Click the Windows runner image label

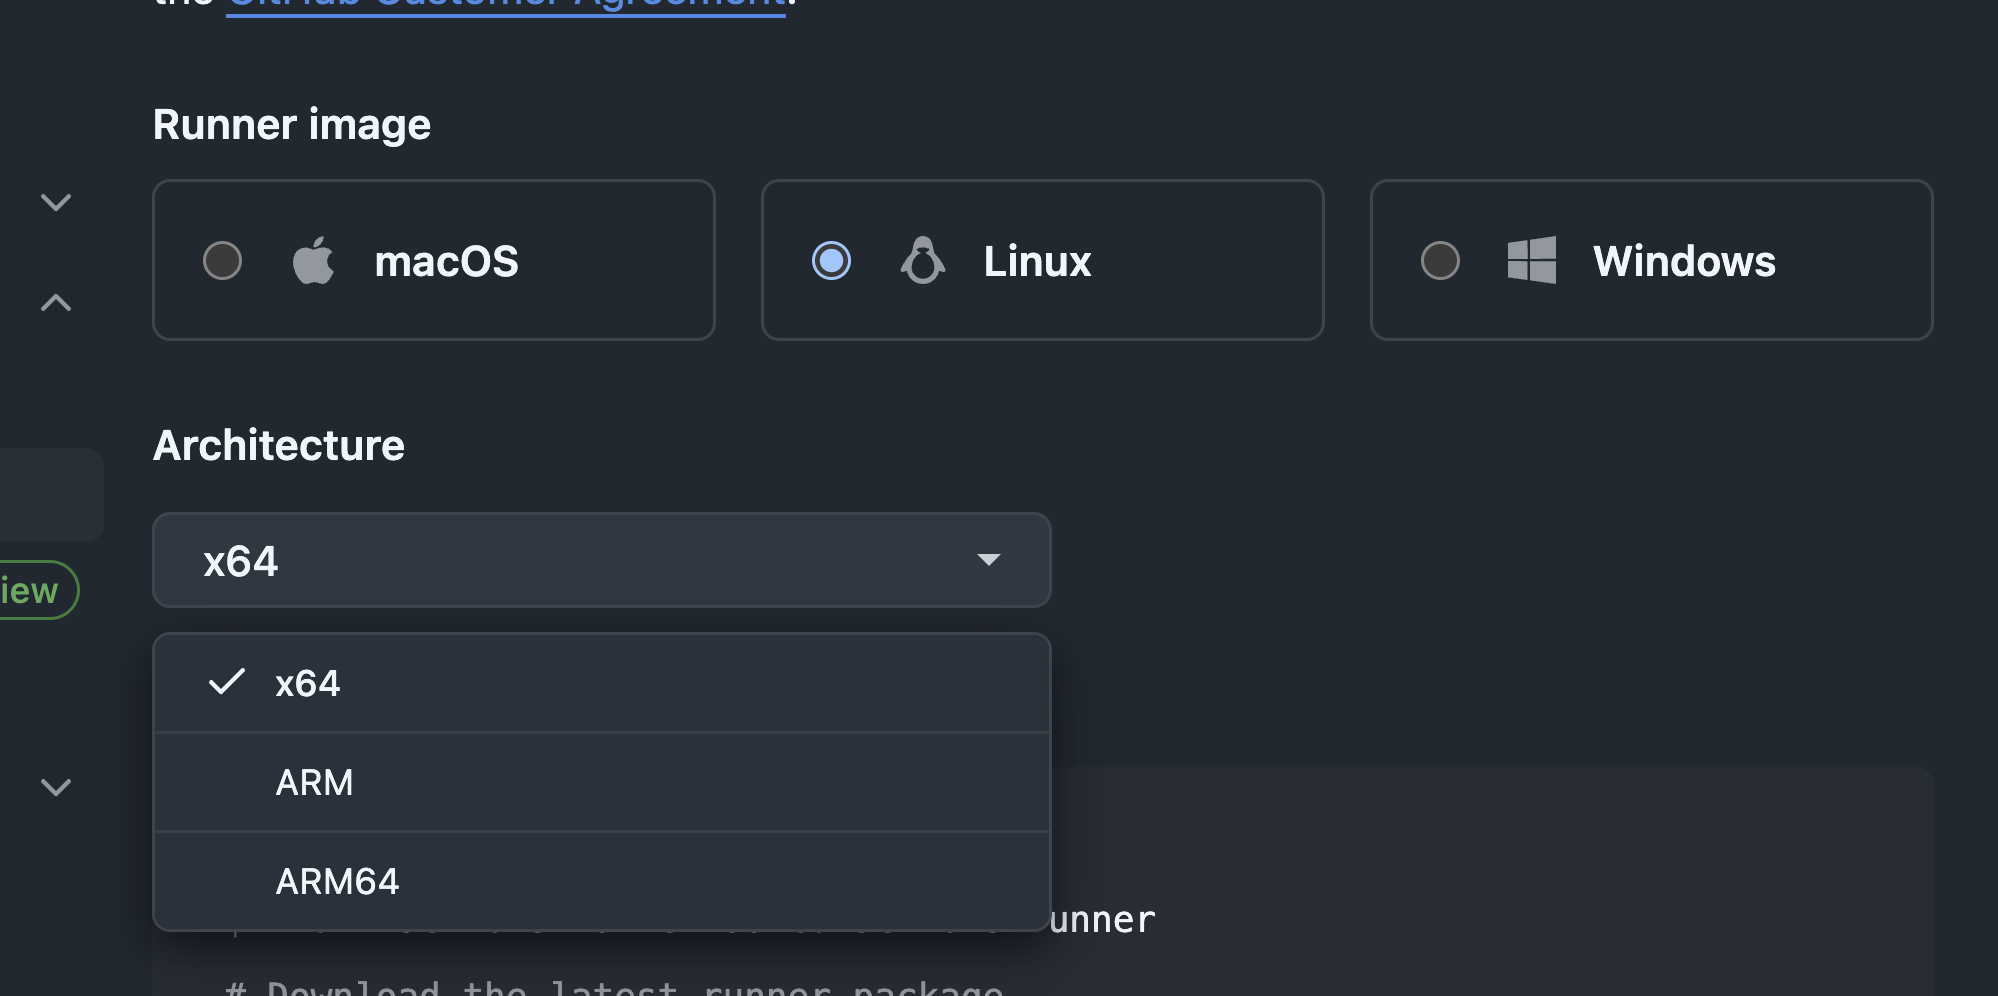tap(1684, 262)
